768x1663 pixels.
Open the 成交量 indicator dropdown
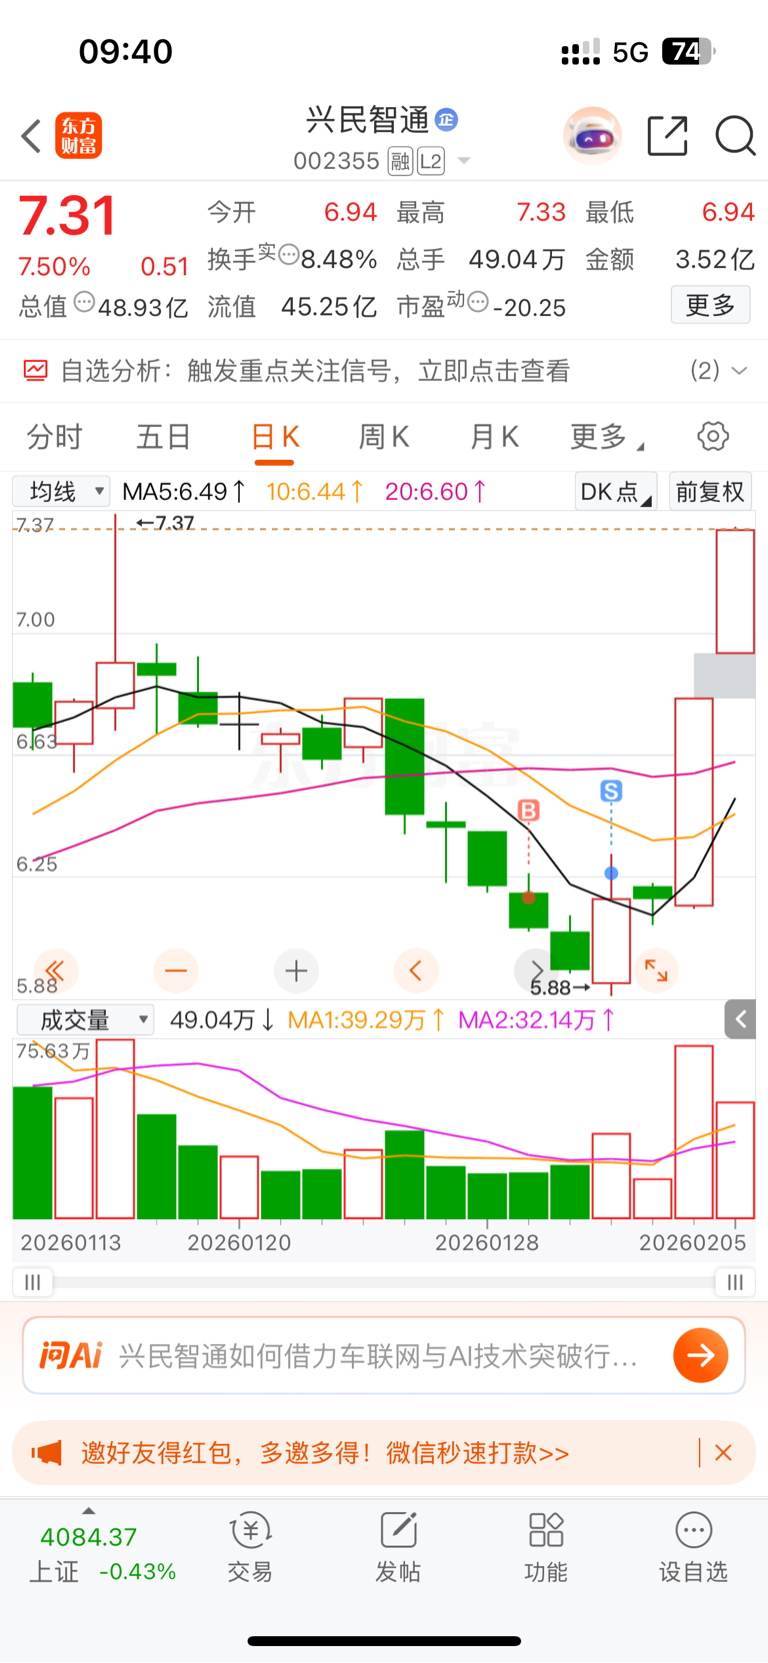(x=85, y=1020)
